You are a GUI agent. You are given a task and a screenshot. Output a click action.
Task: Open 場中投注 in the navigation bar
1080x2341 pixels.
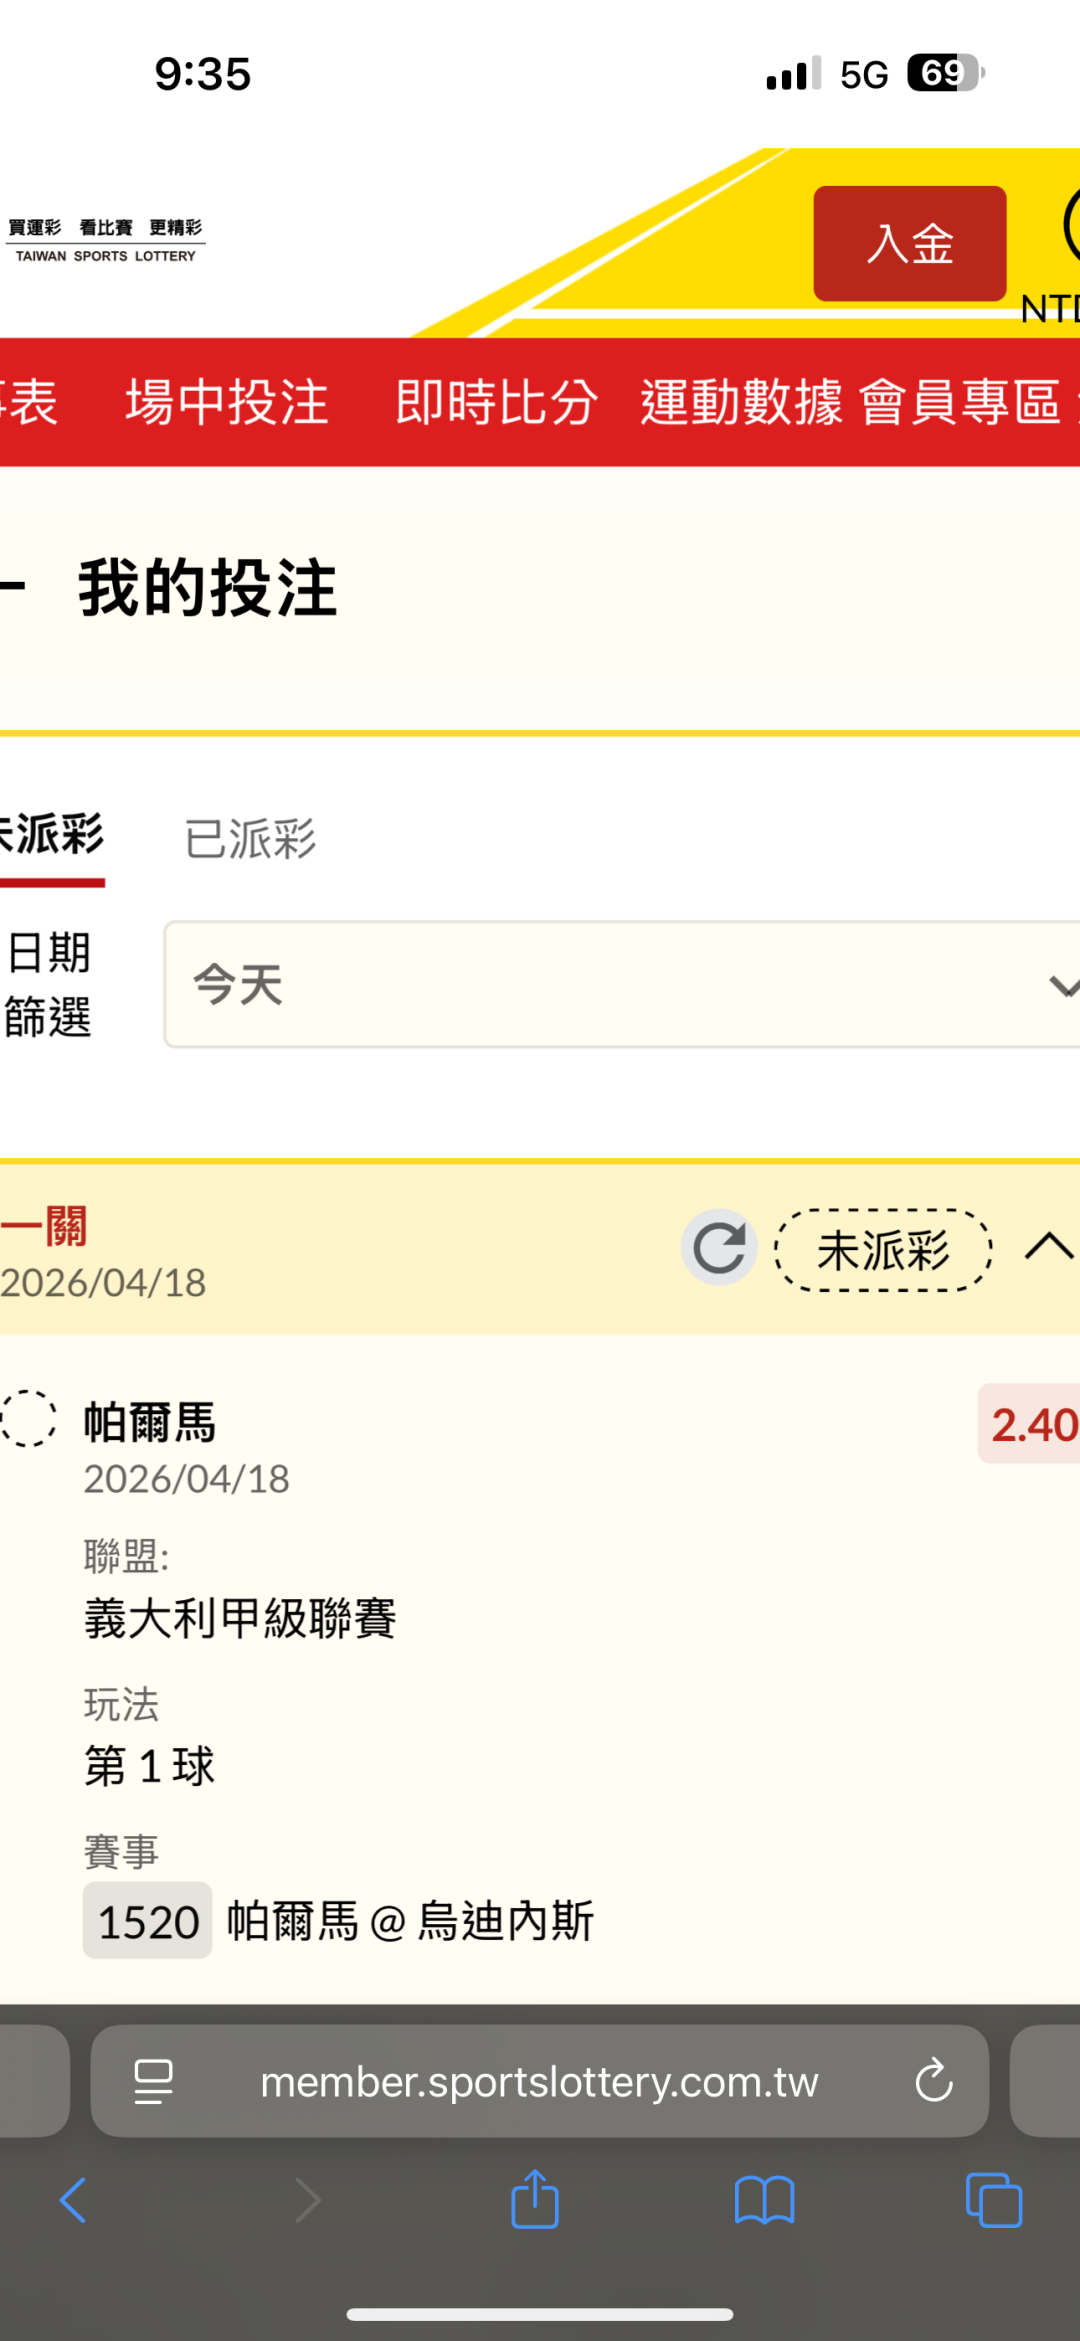[227, 402]
